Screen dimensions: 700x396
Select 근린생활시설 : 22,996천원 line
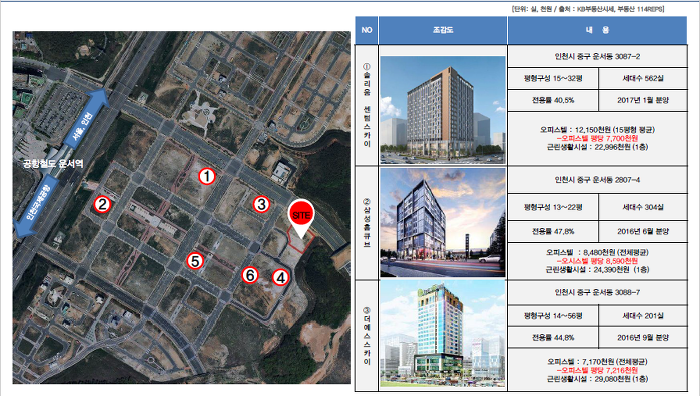click(x=597, y=147)
